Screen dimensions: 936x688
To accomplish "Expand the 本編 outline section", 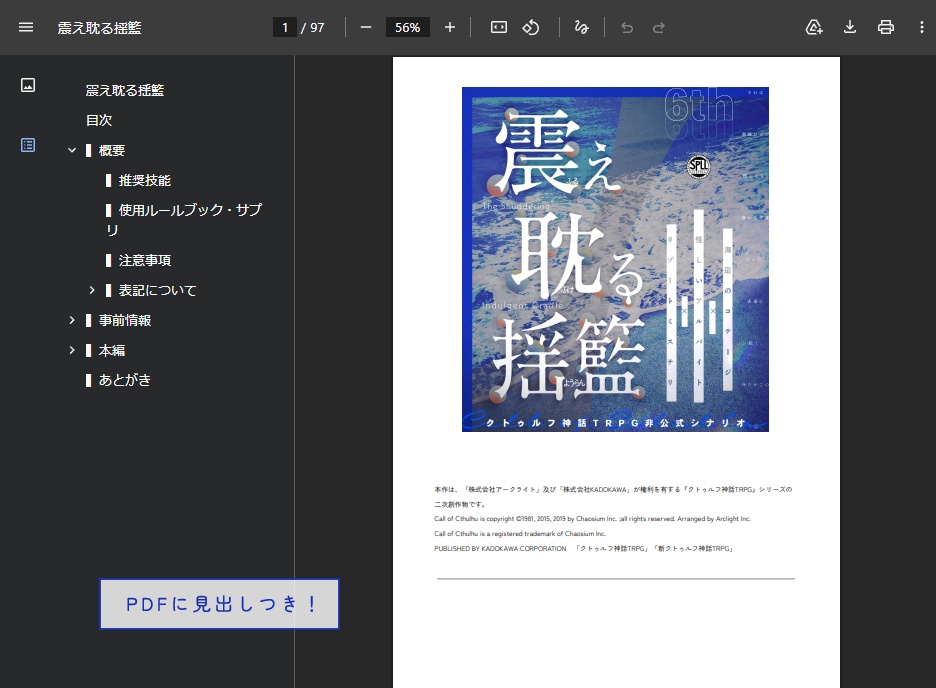I will tap(72, 350).
